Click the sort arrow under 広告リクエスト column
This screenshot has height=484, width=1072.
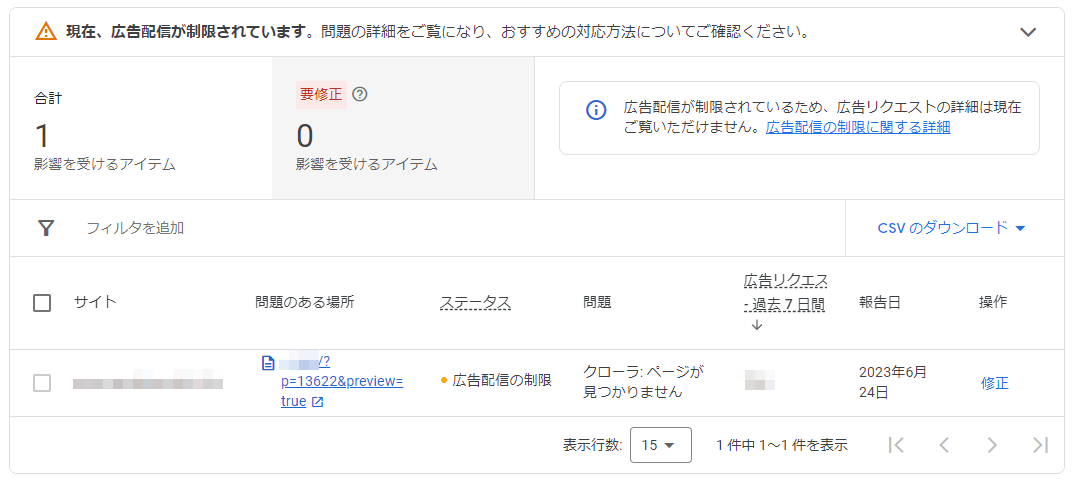click(x=756, y=325)
